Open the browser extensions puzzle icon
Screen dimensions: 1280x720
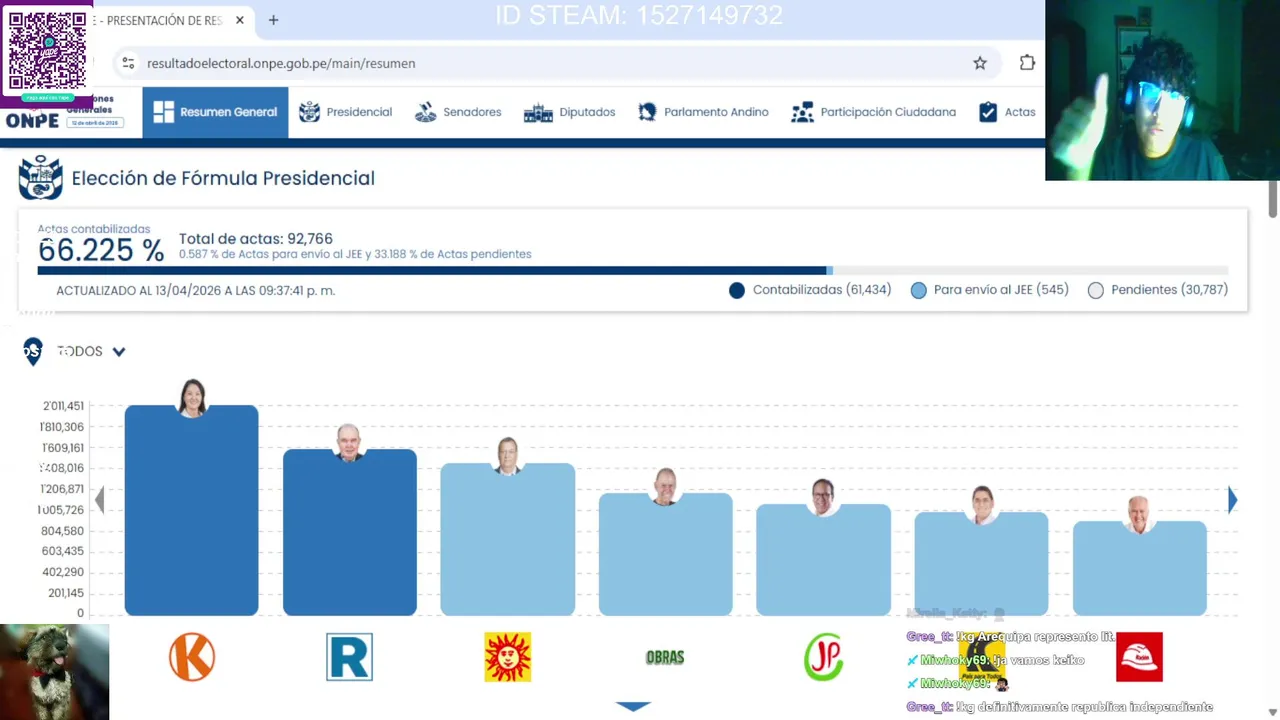click(x=1027, y=63)
